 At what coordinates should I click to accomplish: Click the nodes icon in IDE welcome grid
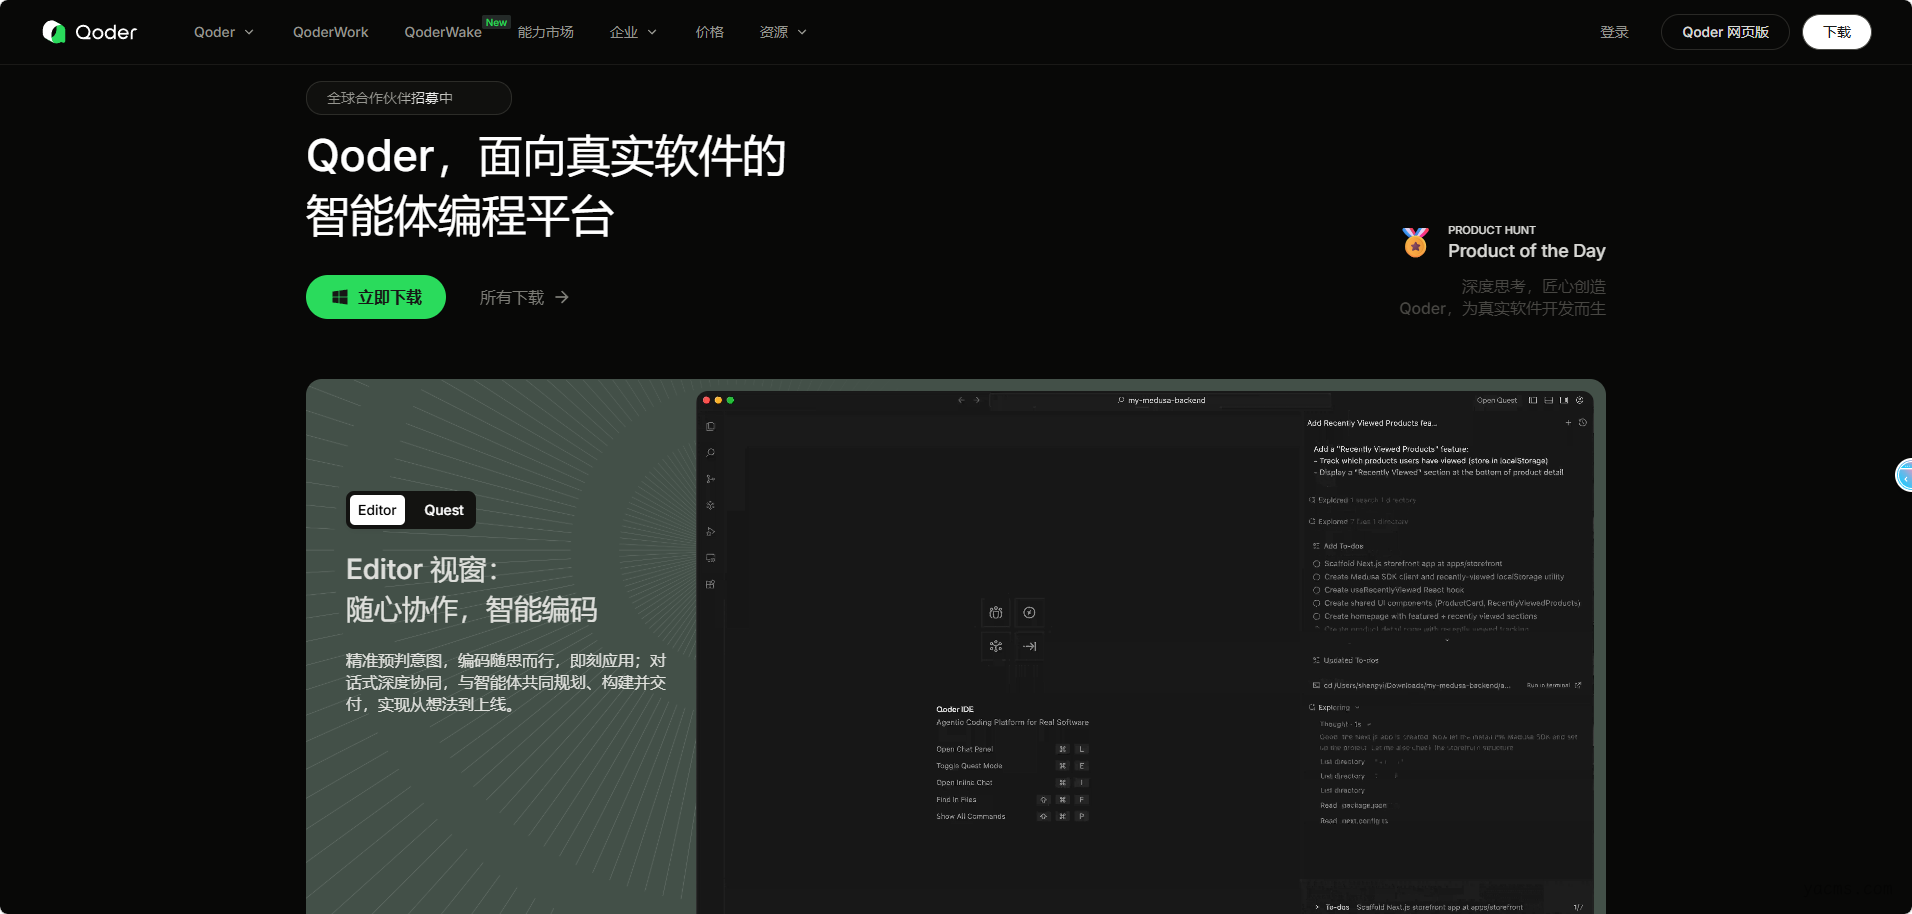tap(996, 646)
